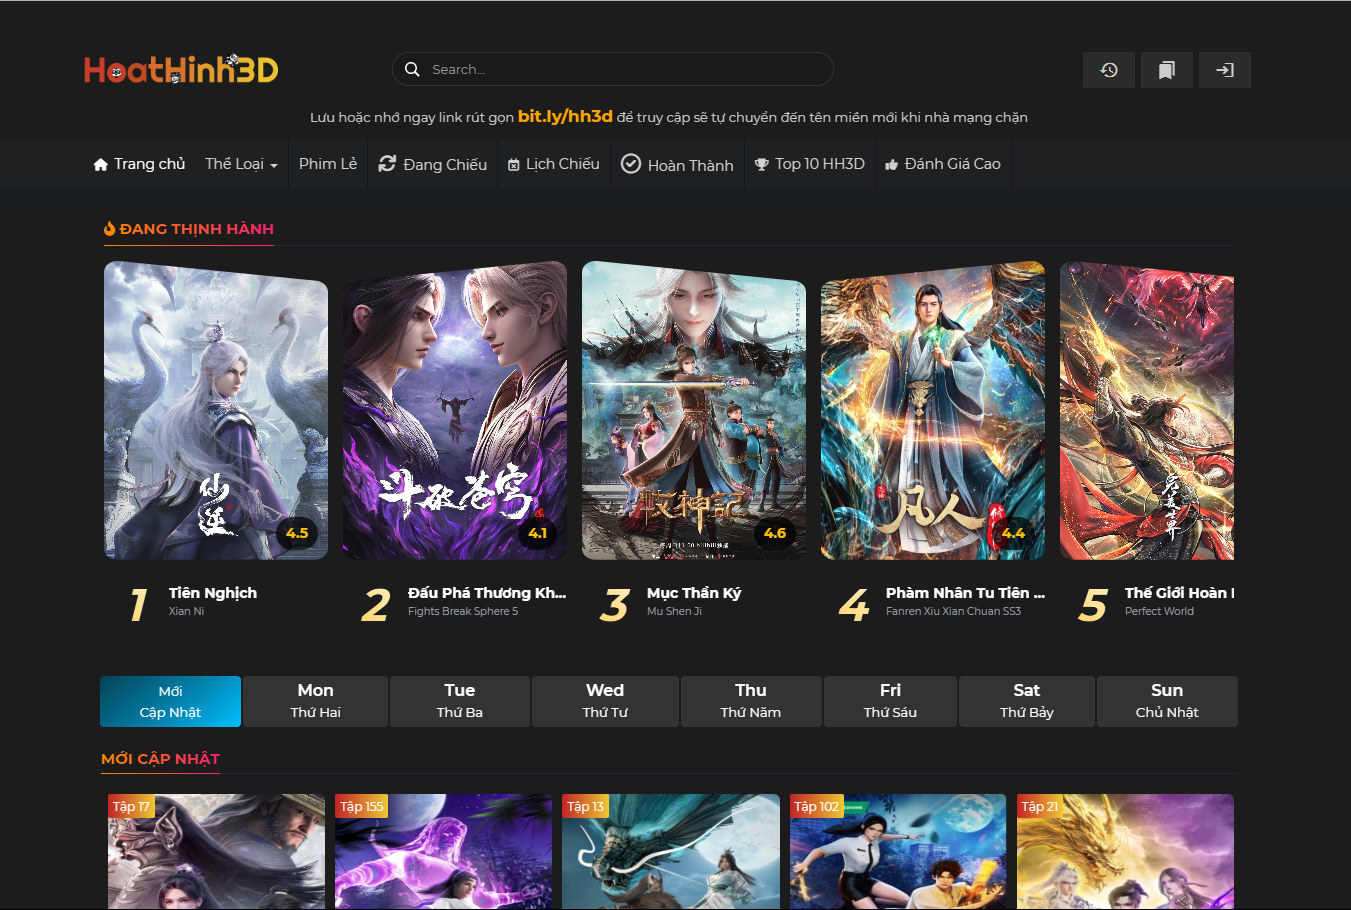Click the search magnifier icon
The height and width of the screenshot is (910, 1351).
pos(412,69)
